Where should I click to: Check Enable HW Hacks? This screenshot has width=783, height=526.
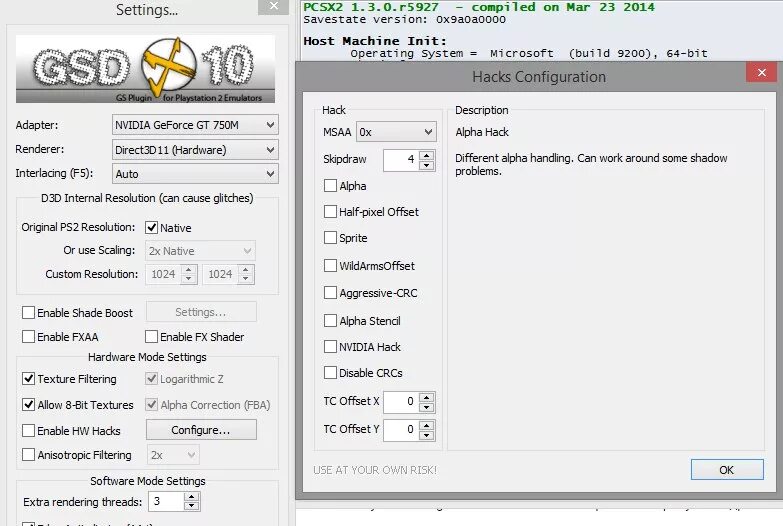click(x=28, y=431)
